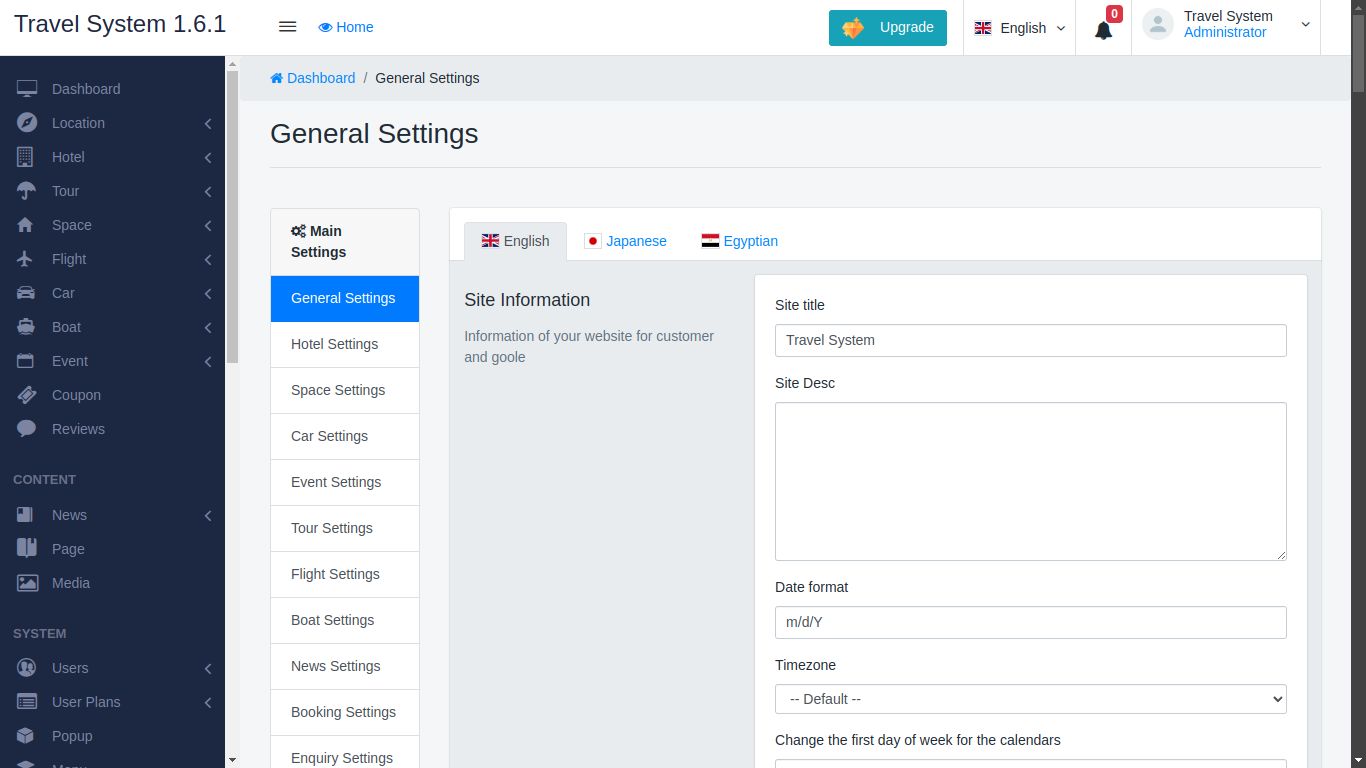Click the Dashboard breadcrumb link
Screen dimensions: 1366x768
[x=313, y=78]
